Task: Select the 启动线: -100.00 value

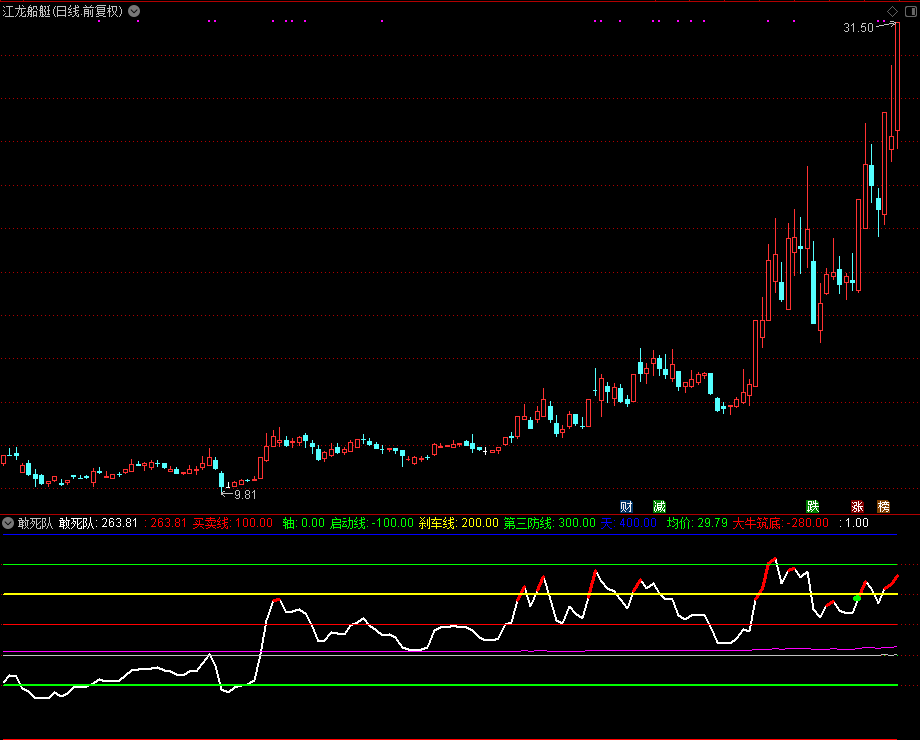Action: point(371,523)
